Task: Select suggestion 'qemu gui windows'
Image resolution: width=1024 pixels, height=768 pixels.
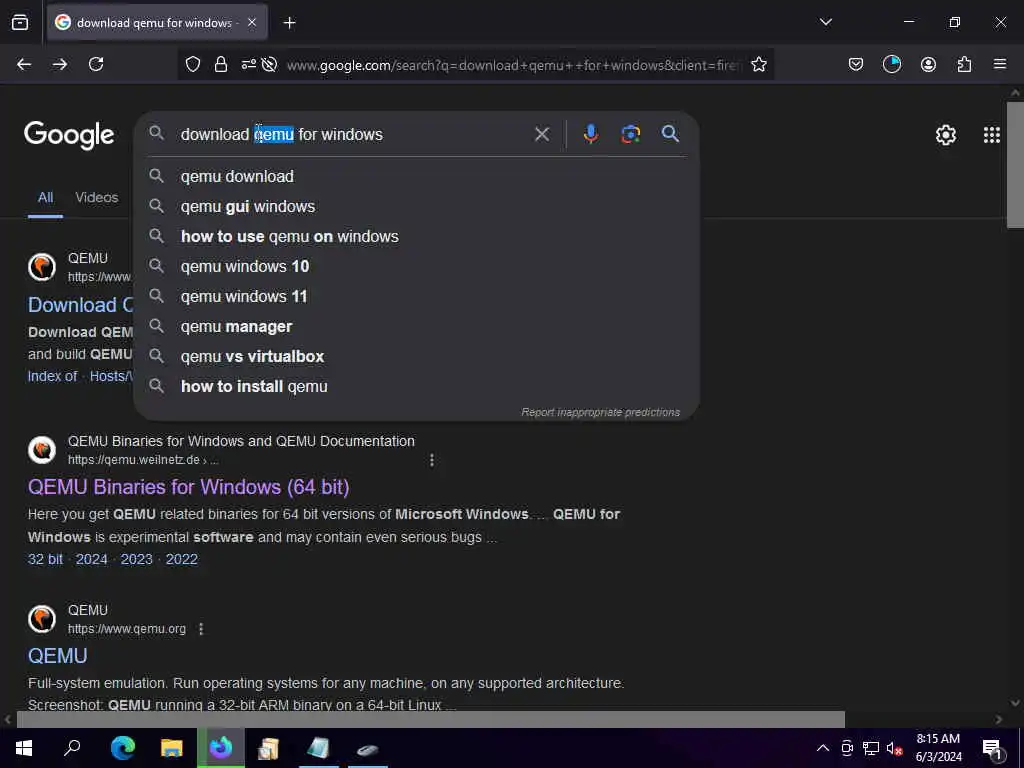Action: (x=417, y=206)
